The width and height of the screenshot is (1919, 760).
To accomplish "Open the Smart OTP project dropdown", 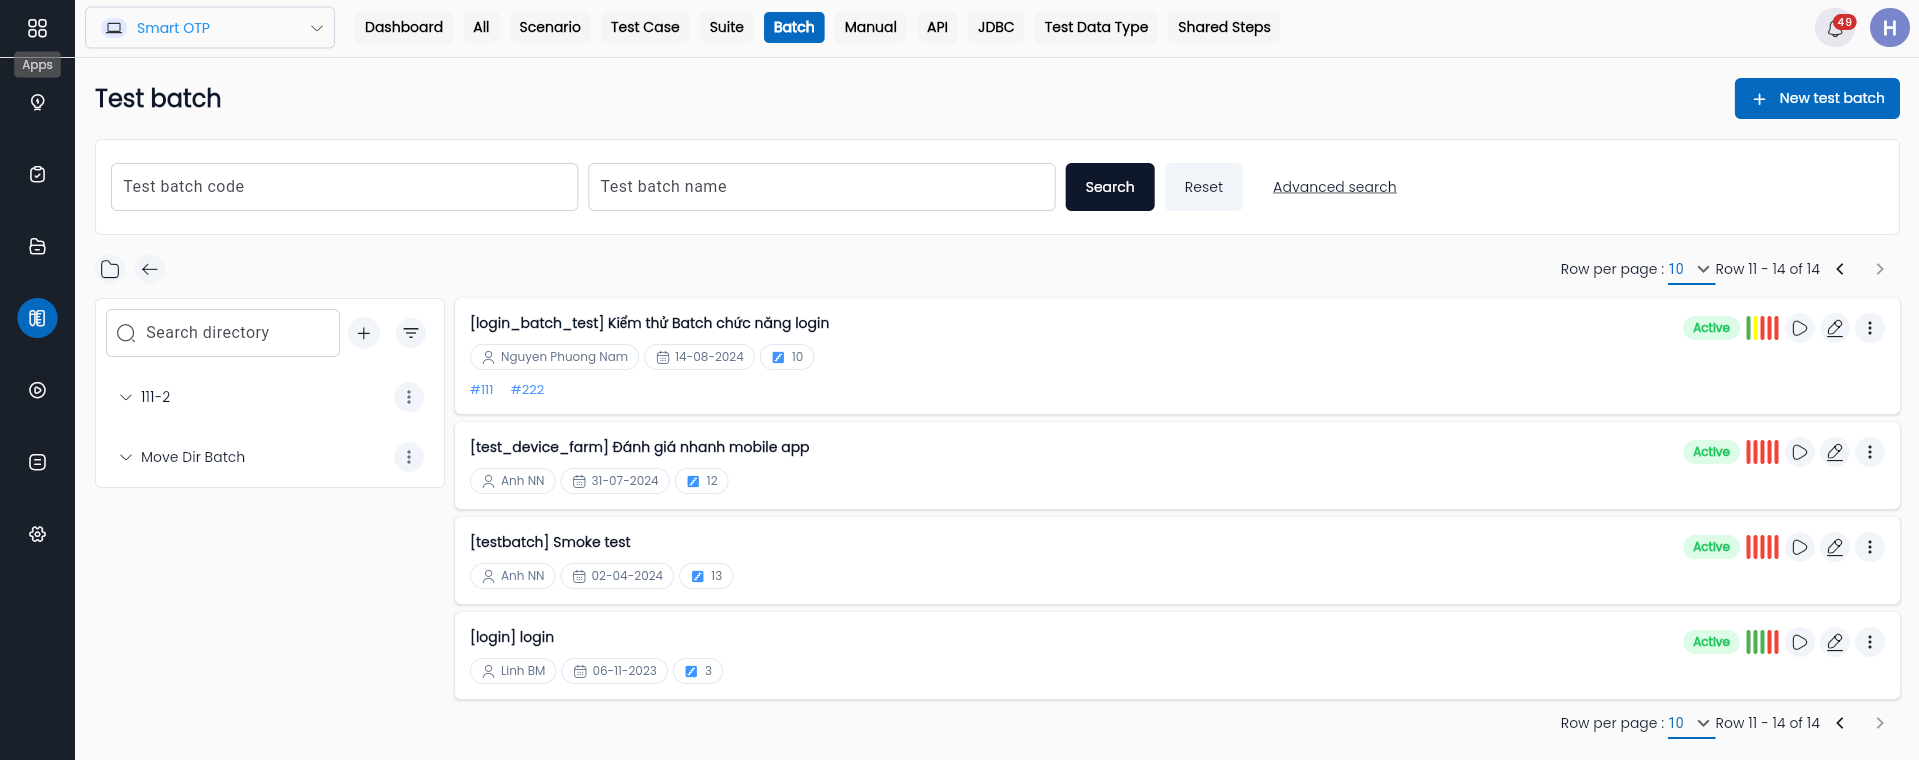I will tap(210, 28).
